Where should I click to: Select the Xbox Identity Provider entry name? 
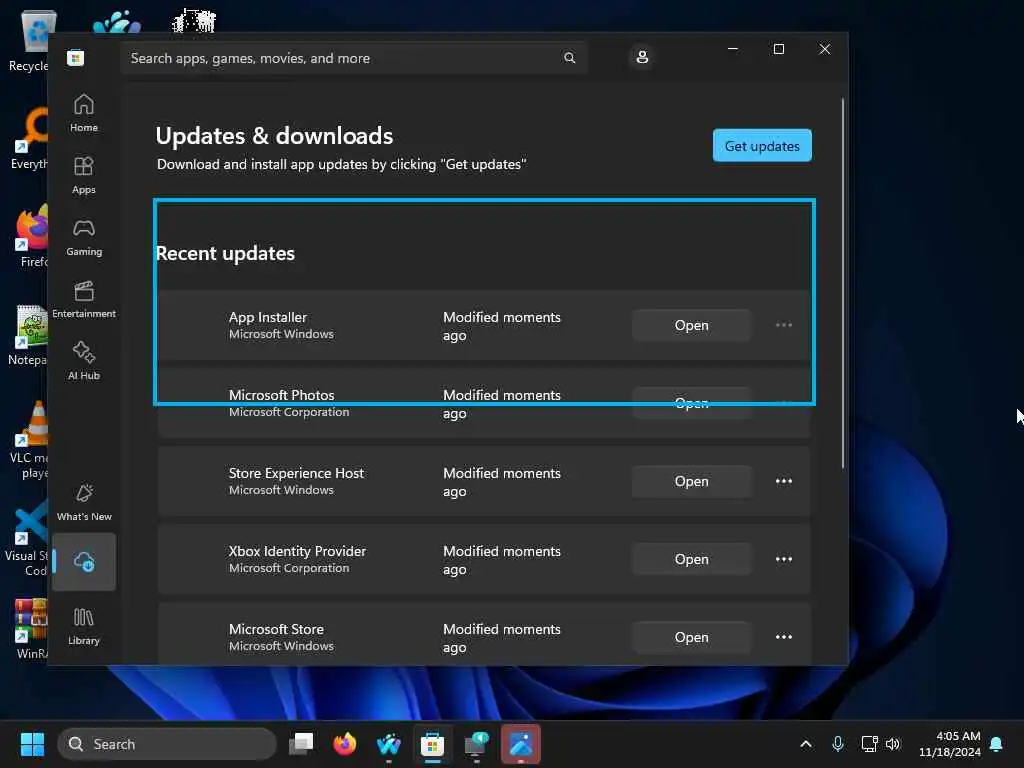click(297, 551)
